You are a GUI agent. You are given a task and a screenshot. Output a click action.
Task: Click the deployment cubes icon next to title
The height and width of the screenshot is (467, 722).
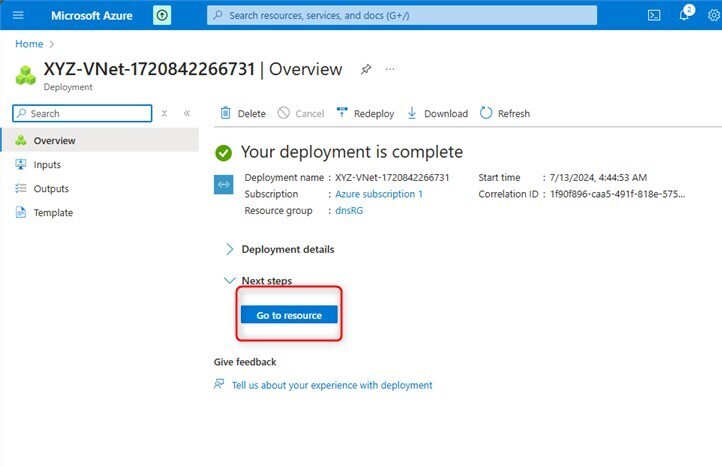pos(26,75)
